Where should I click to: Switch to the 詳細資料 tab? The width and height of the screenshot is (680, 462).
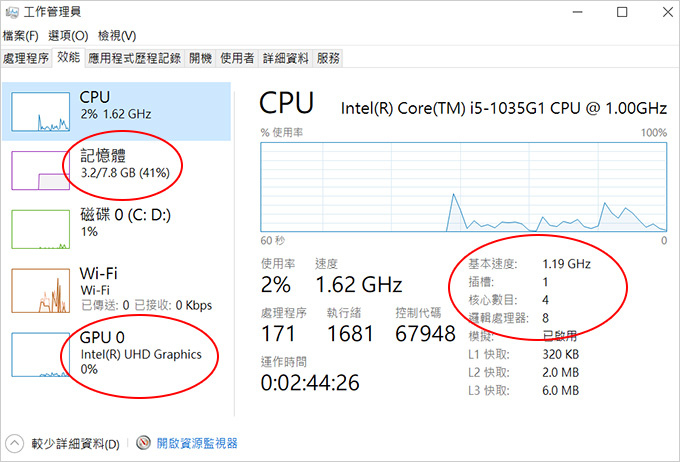[x=285, y=58]
